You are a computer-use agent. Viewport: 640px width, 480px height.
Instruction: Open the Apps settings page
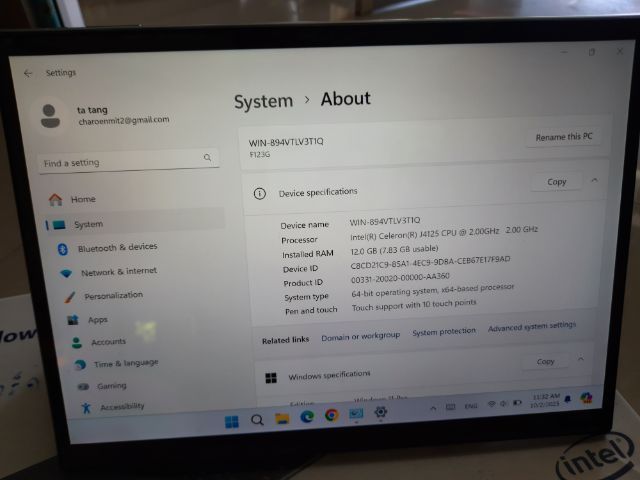(97, 319)
